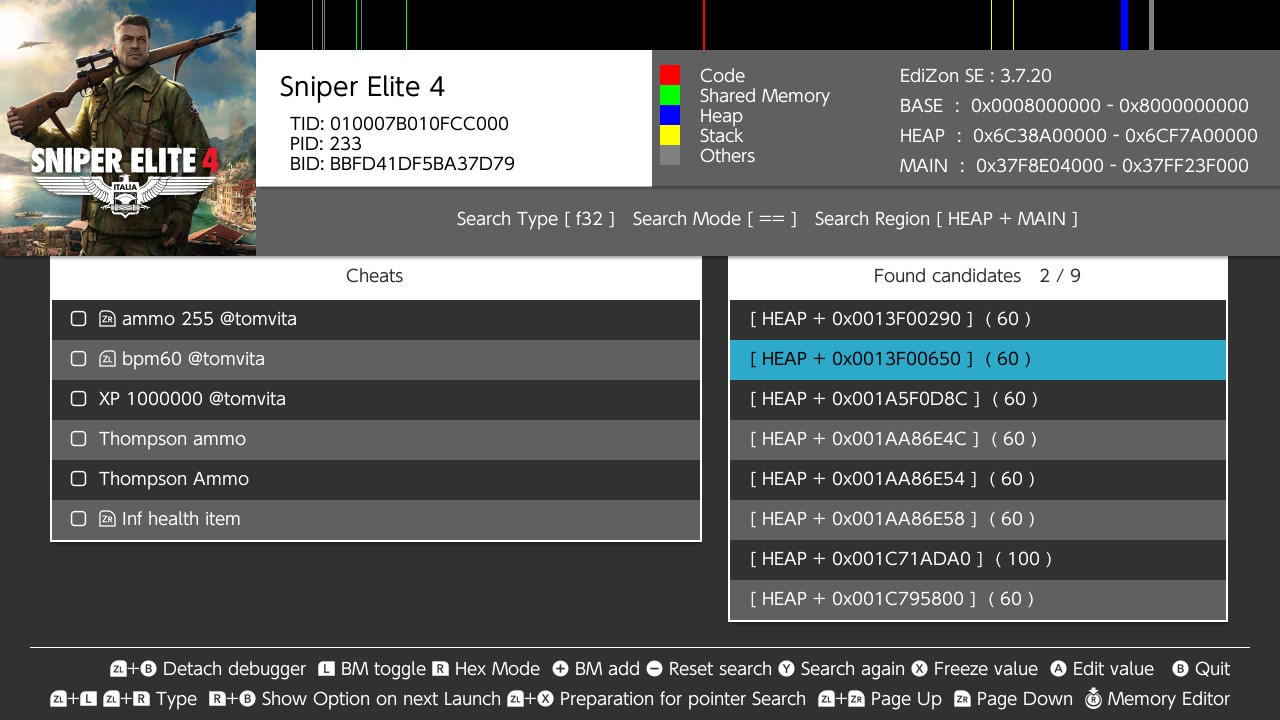Enable the ammo 255 @tomvita cheat checkbox

(78, 319)
